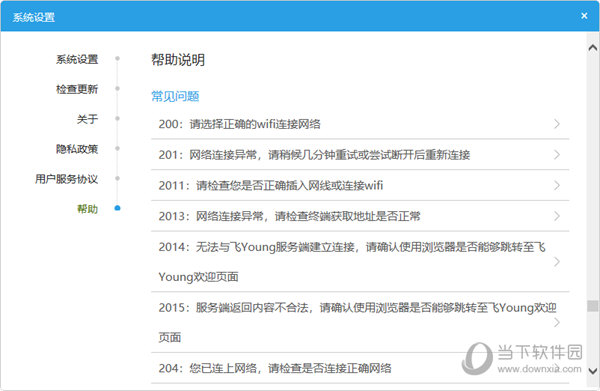Open the 2014: 无法与飞Young服务端建立连接 entry

click(x=360, y=262)
